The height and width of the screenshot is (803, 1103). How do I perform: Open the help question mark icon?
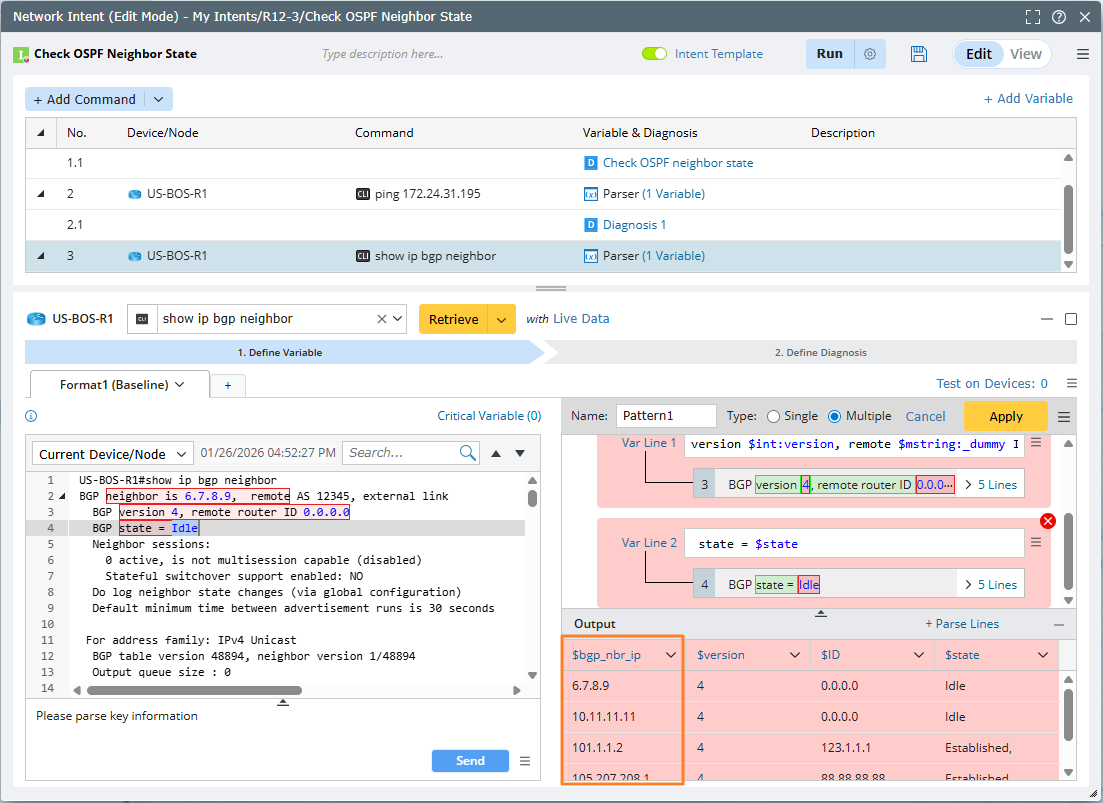coord(1058,17)
